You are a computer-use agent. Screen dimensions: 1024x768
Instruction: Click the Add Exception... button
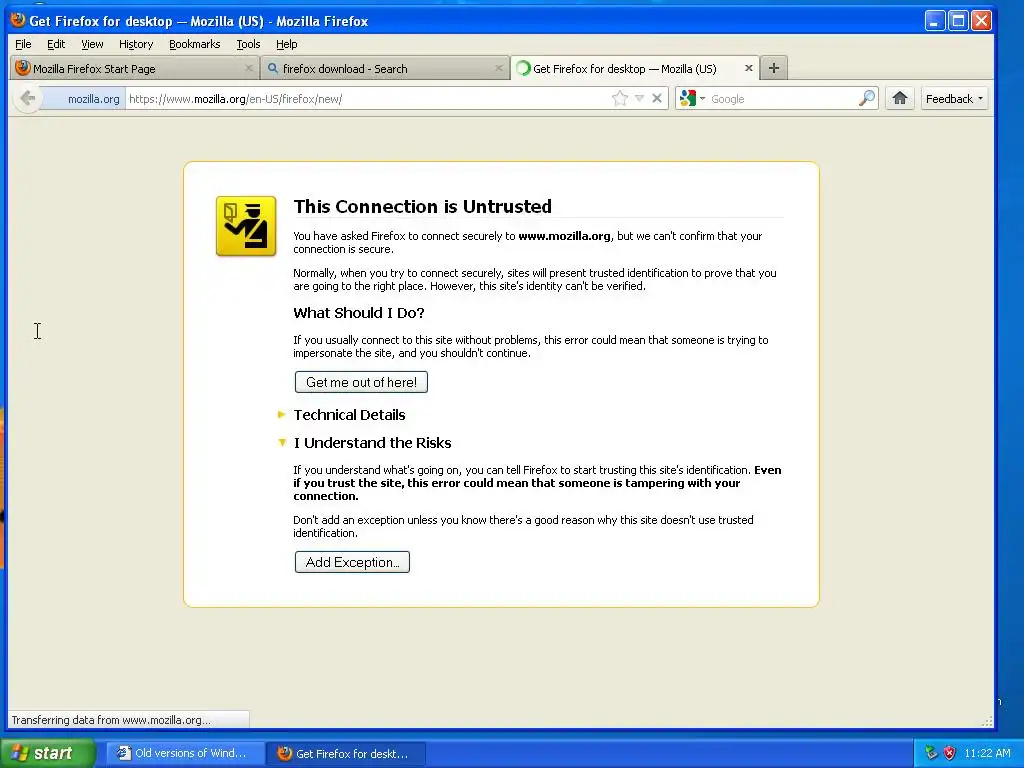tap(352, 562)
